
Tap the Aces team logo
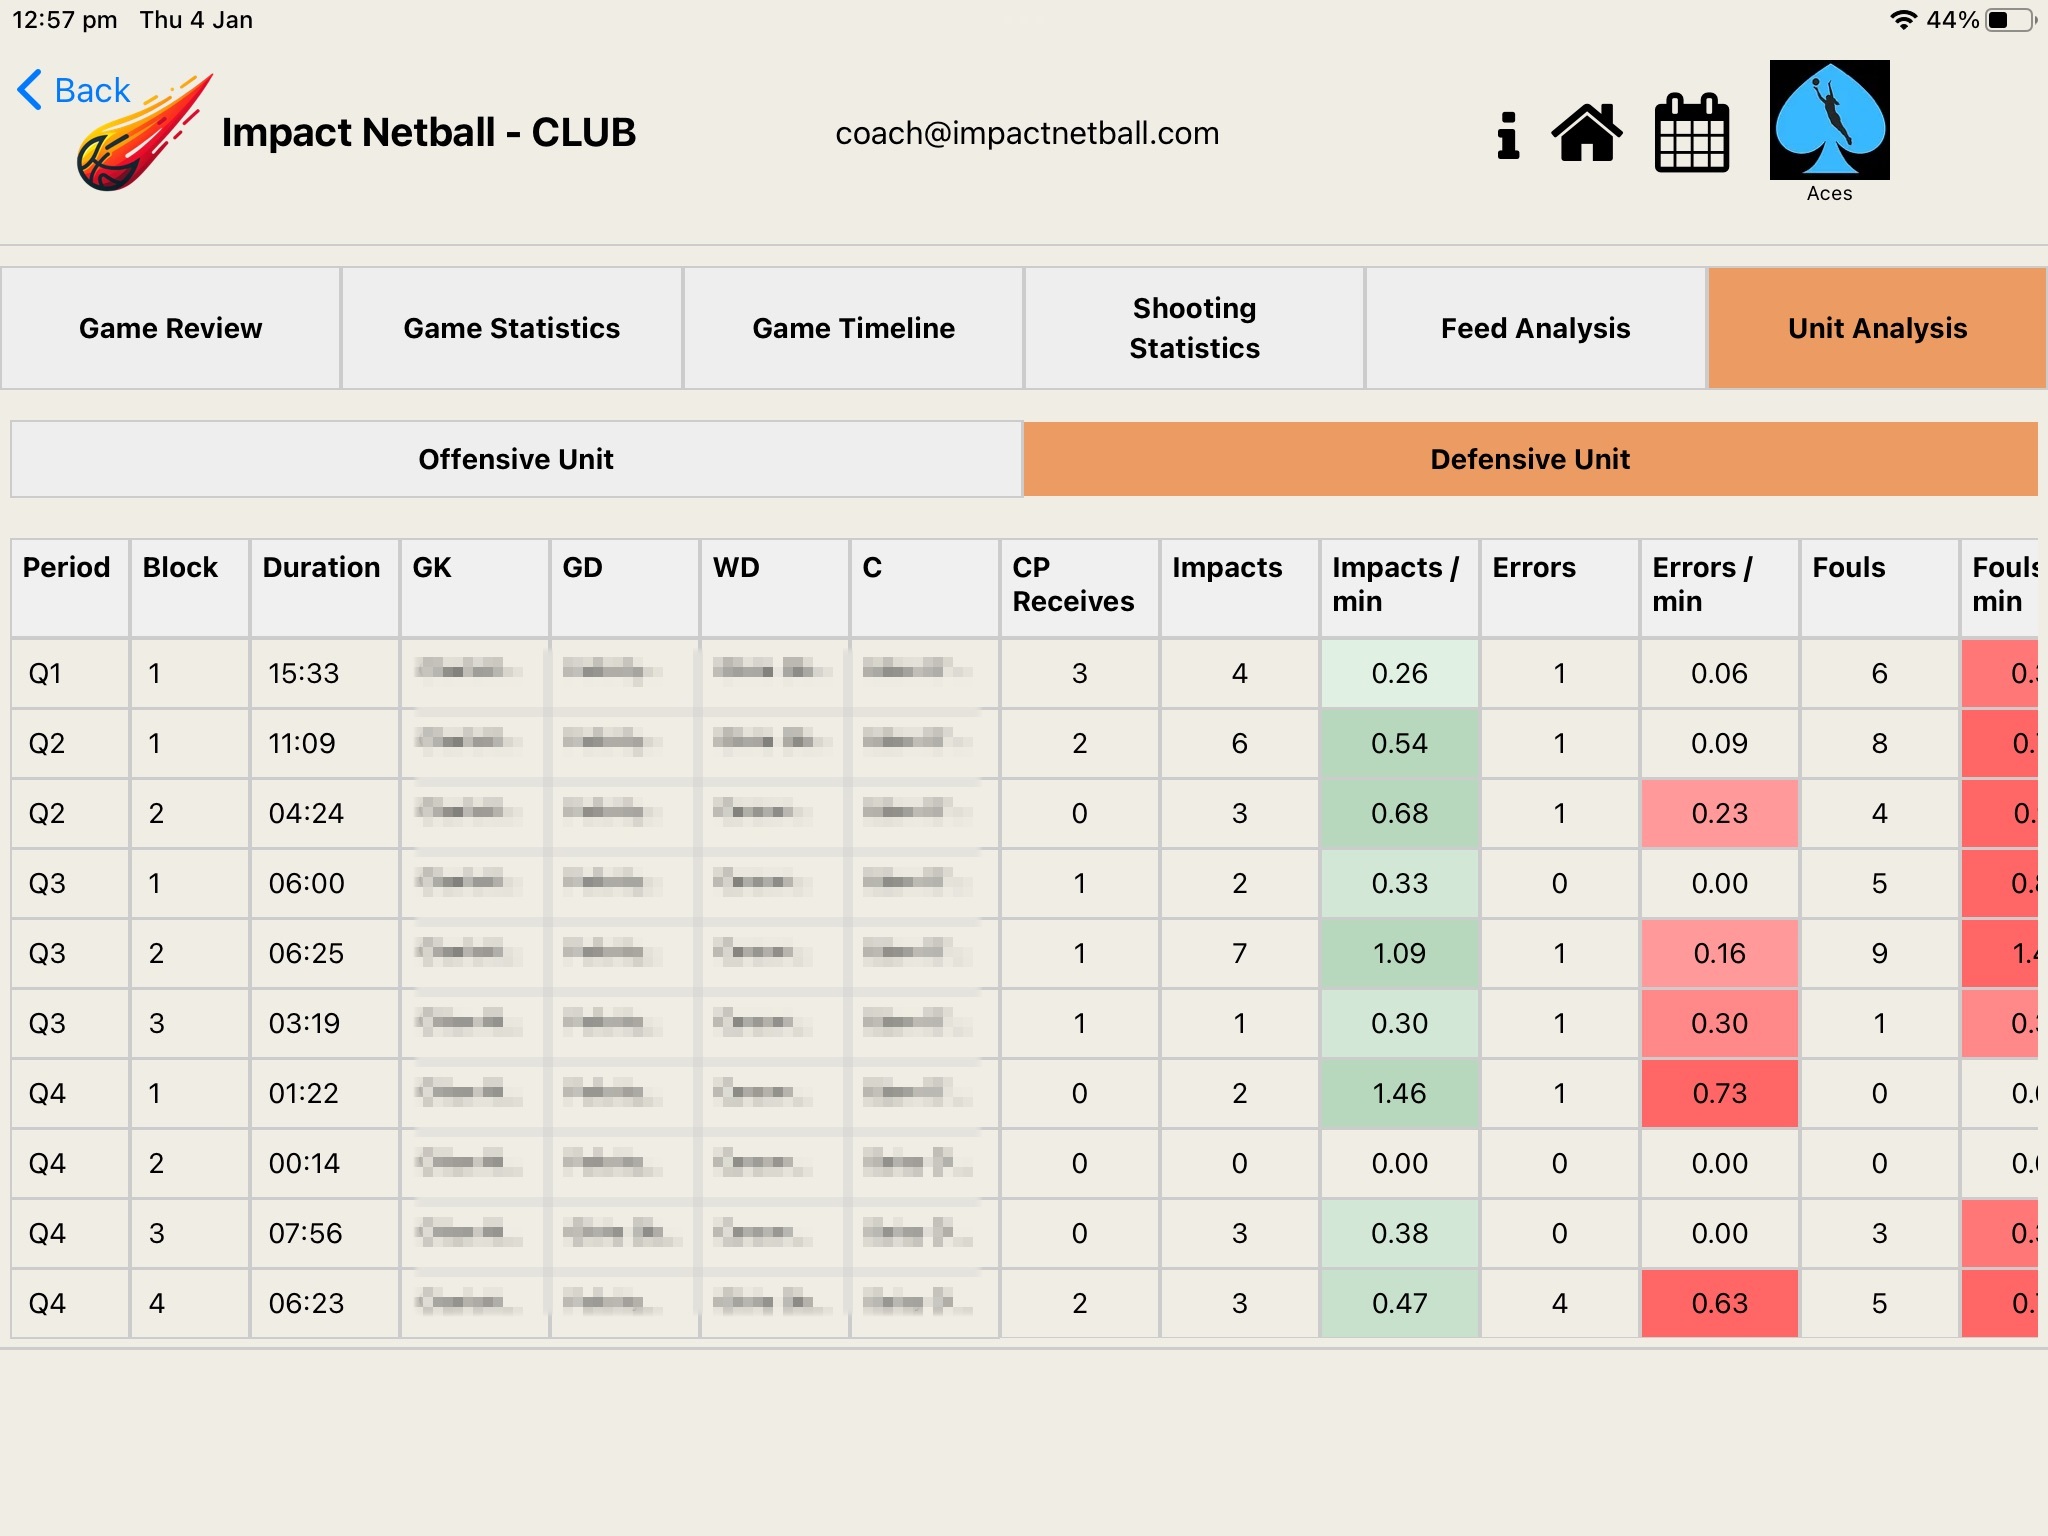coord(1829,121)
